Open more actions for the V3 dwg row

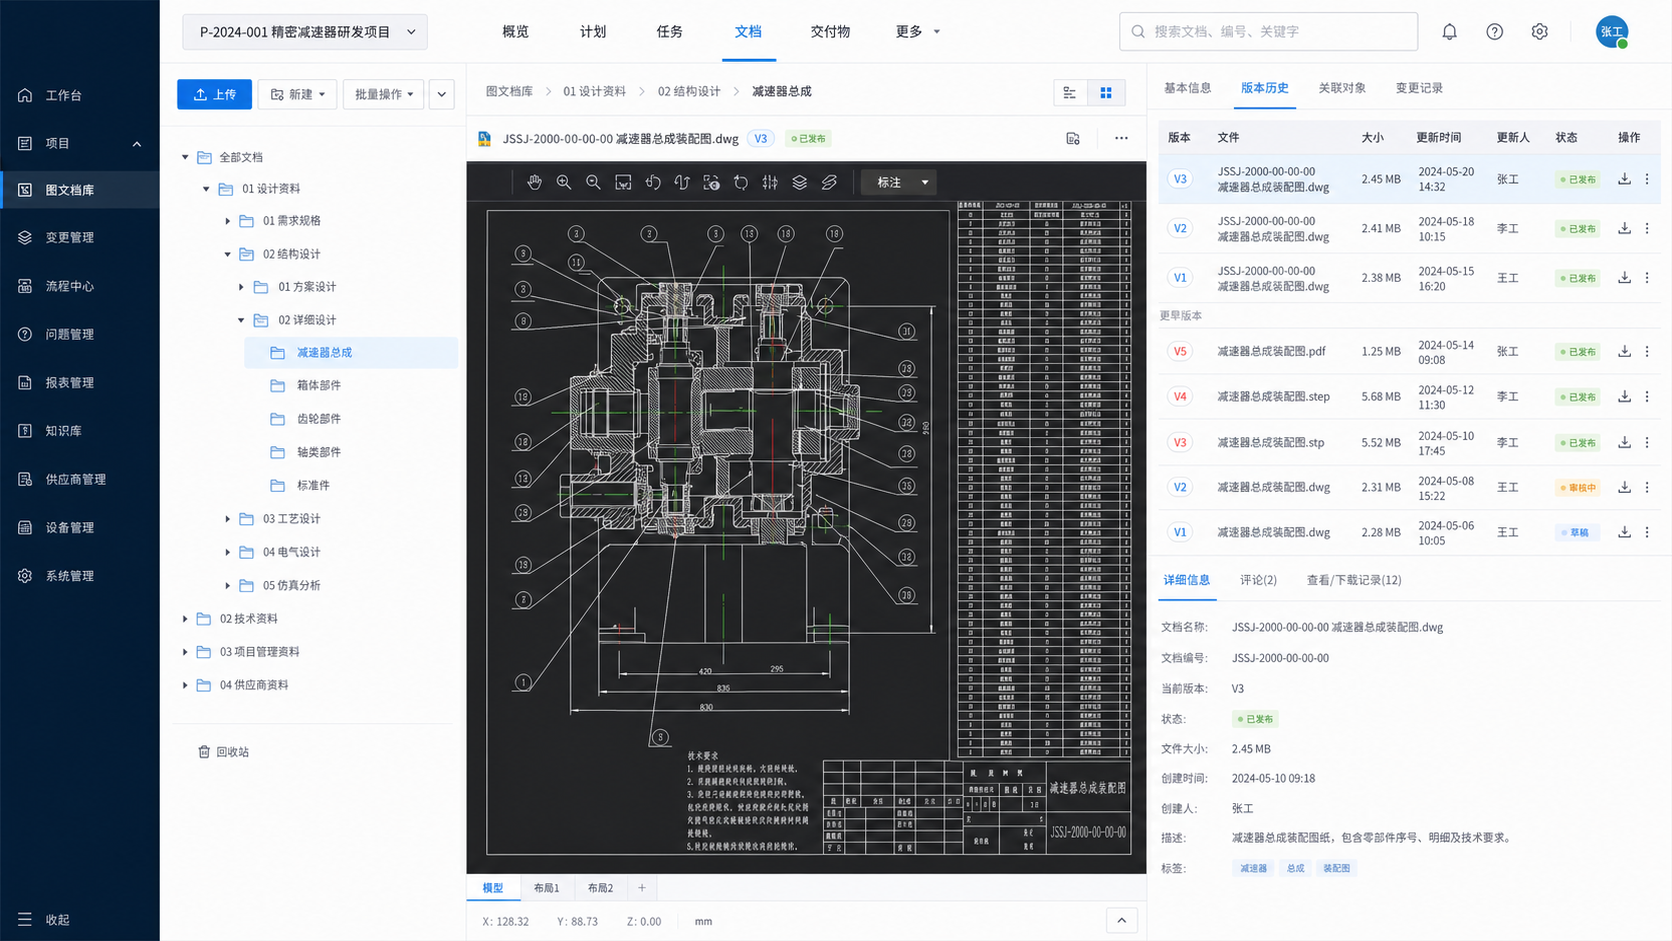[1647, 179]
